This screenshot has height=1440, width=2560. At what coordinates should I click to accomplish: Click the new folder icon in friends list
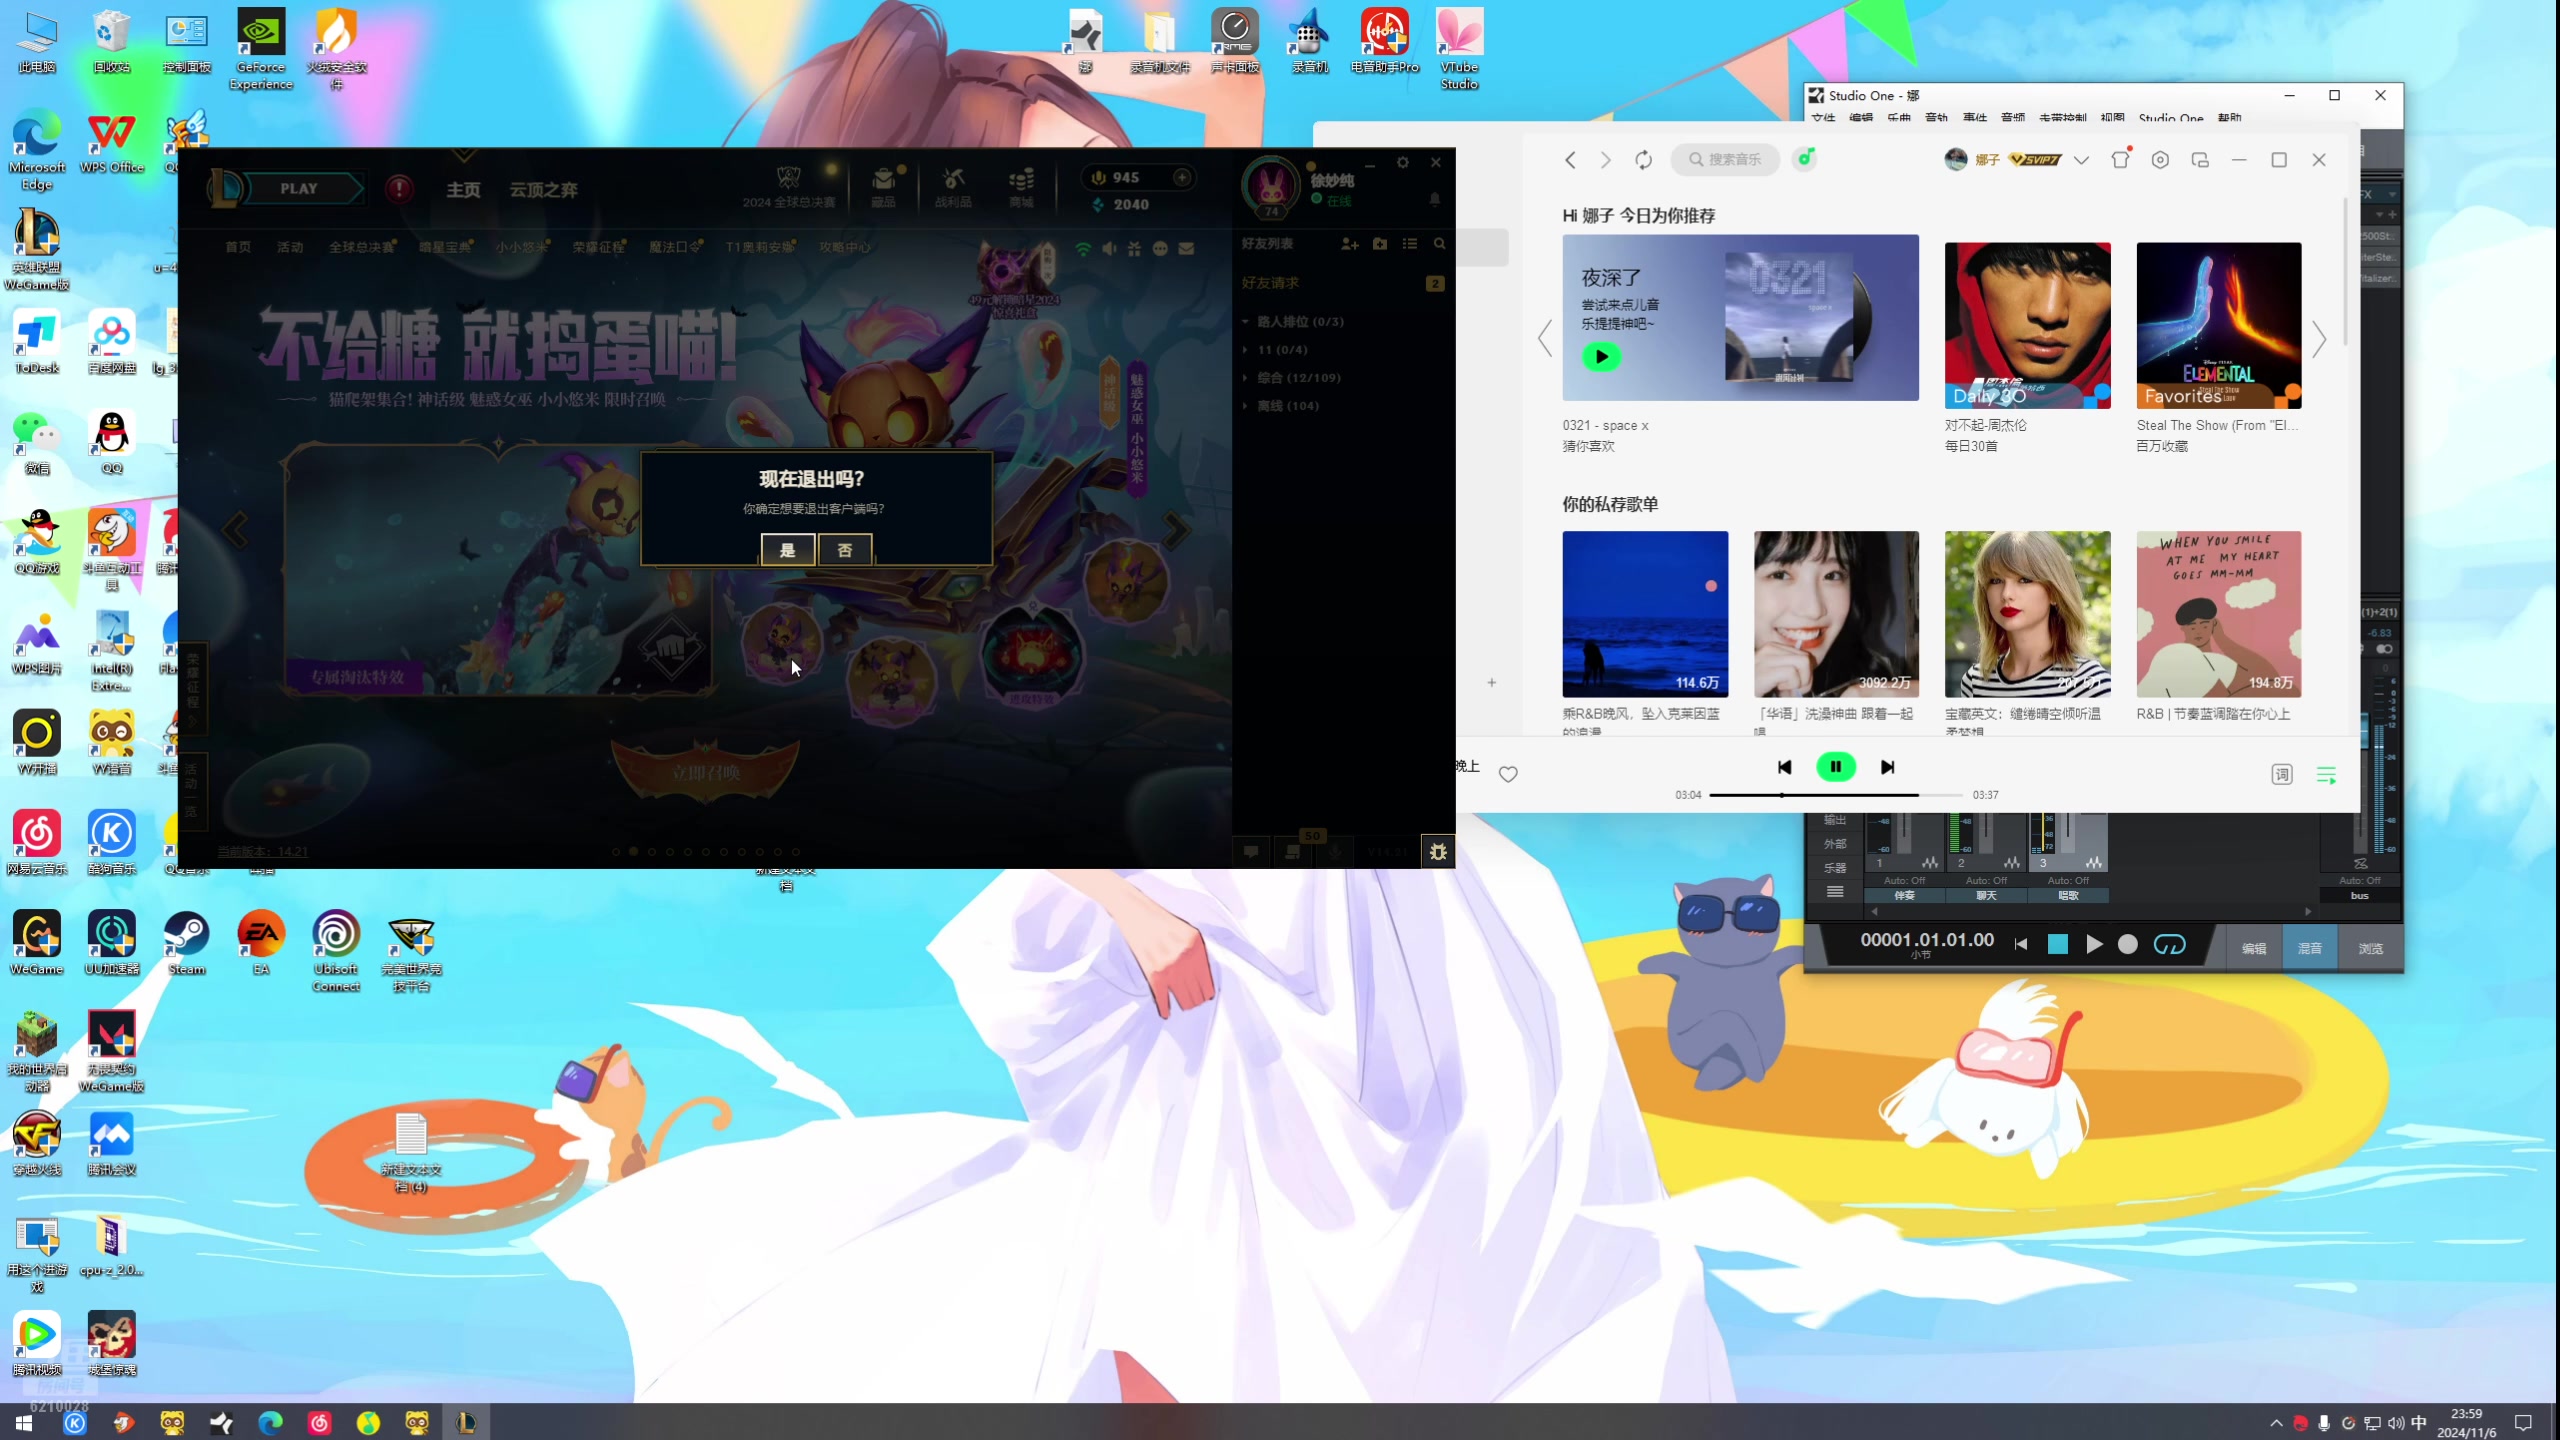pyautogui.click(x=1380, y=244)
